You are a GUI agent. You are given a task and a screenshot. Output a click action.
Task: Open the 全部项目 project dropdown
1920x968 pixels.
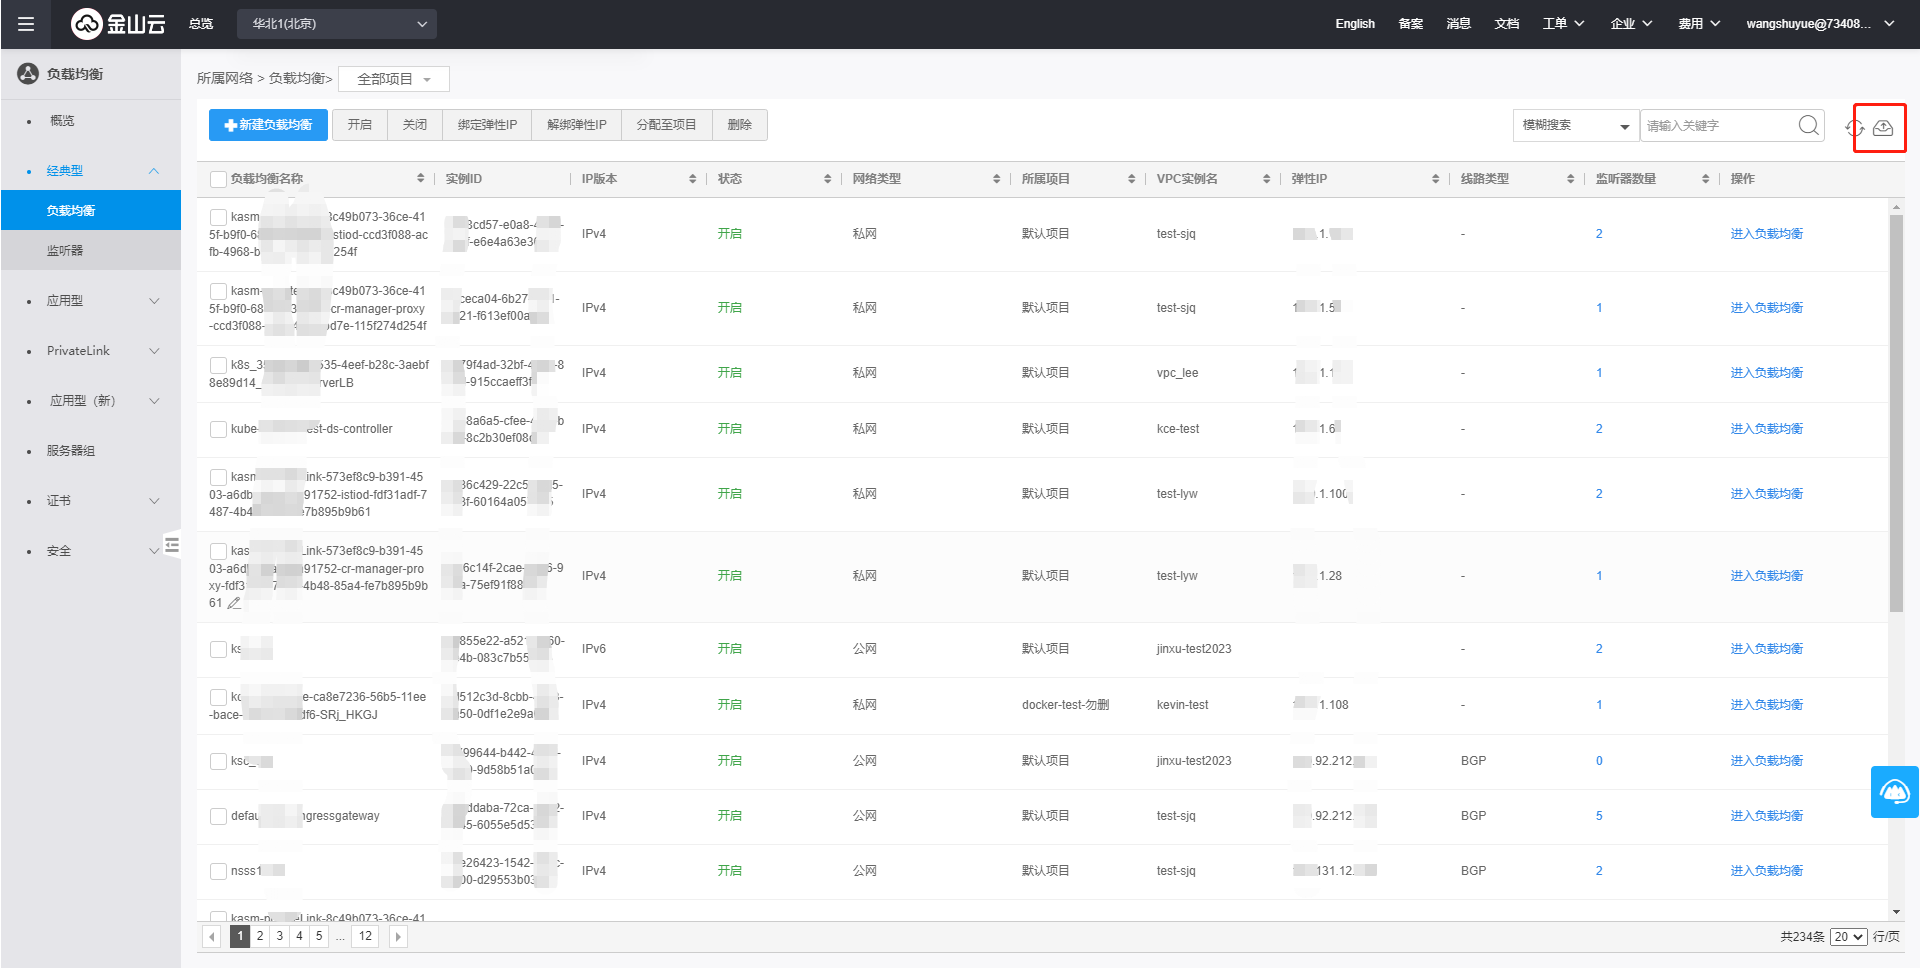[394, 79]
